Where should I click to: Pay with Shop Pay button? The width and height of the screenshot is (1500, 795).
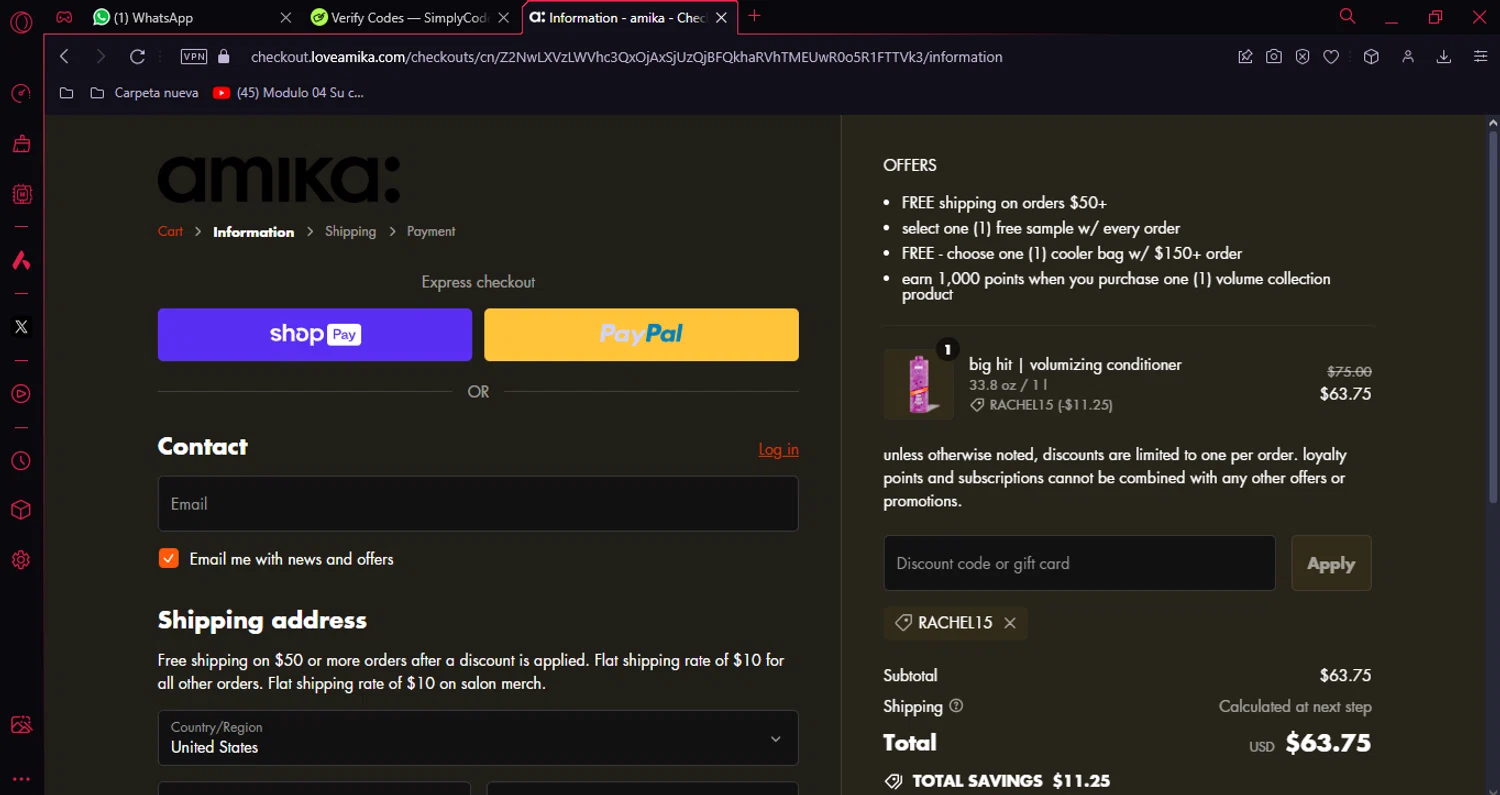315,334
